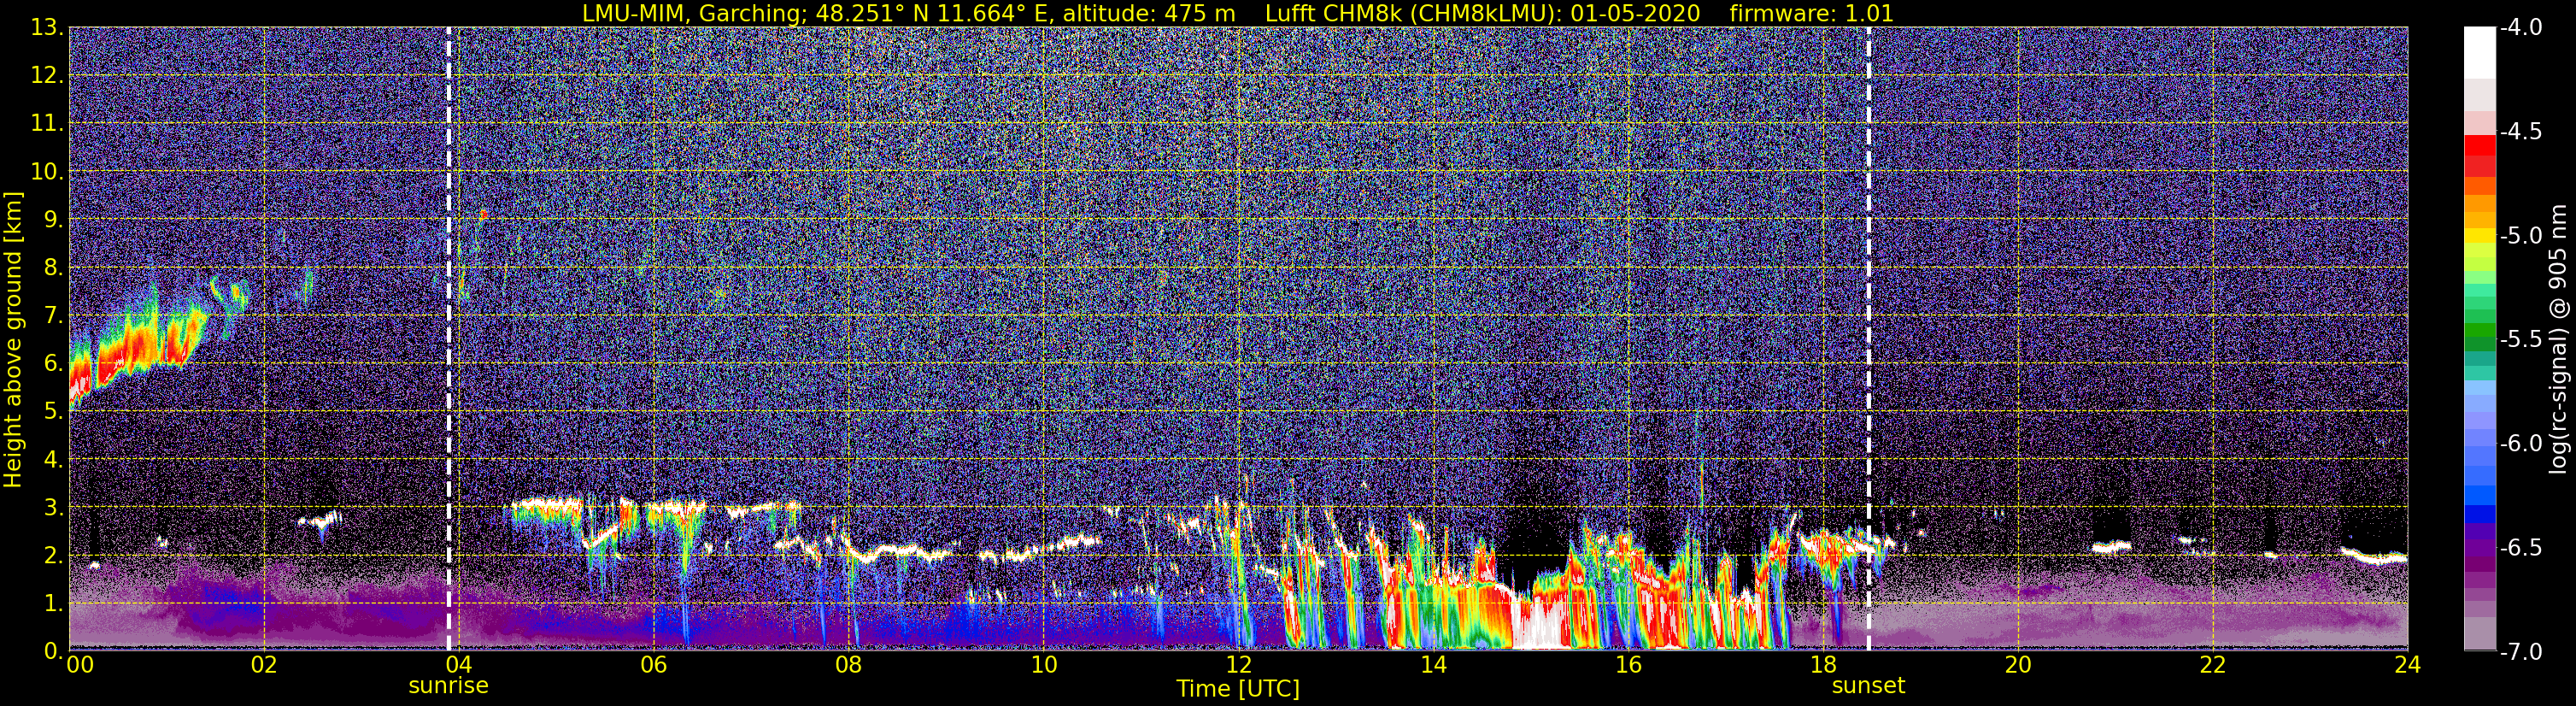Screen dimensions: 2576x706
Task: Click the 'Height above ground [km]' axis title
Action: coord(13,340)
